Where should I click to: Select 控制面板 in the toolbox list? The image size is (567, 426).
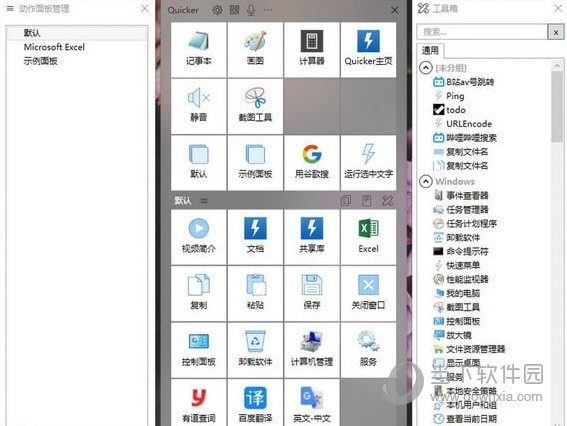457,321
